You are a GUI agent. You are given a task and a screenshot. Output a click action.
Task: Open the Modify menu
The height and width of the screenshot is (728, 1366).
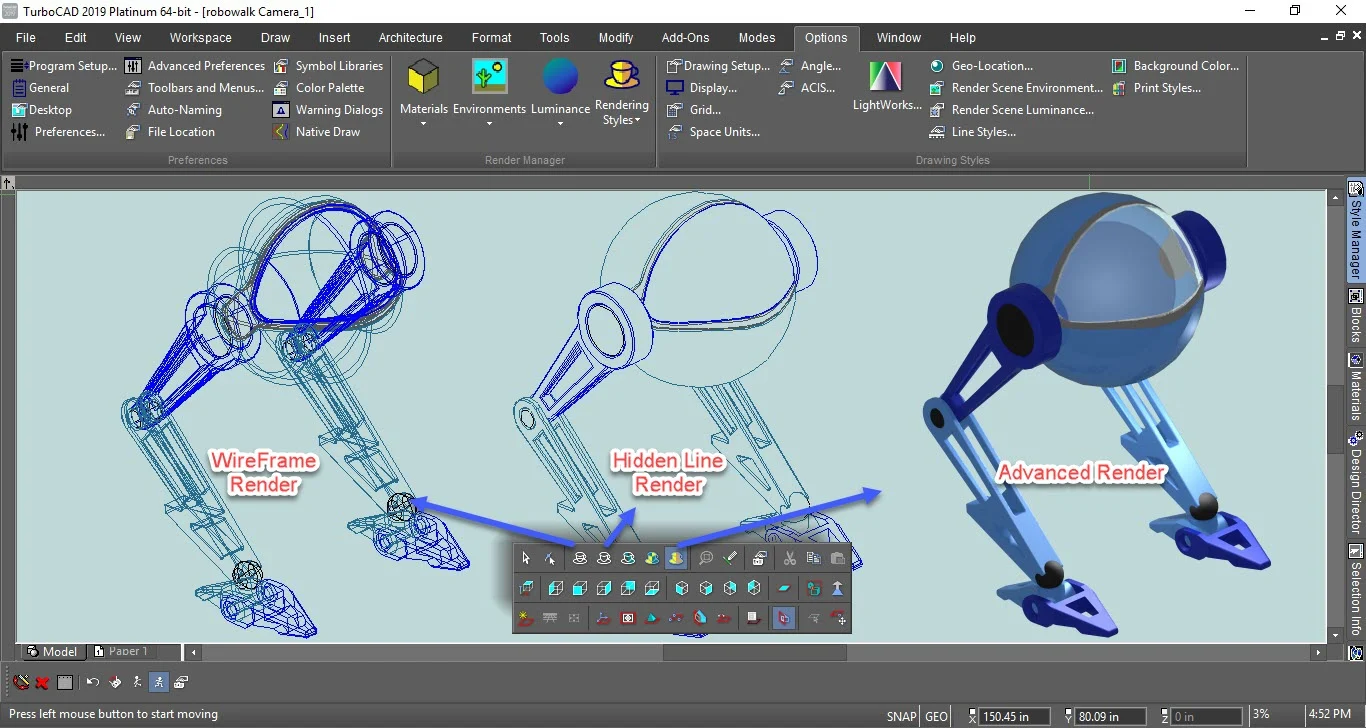615,38
